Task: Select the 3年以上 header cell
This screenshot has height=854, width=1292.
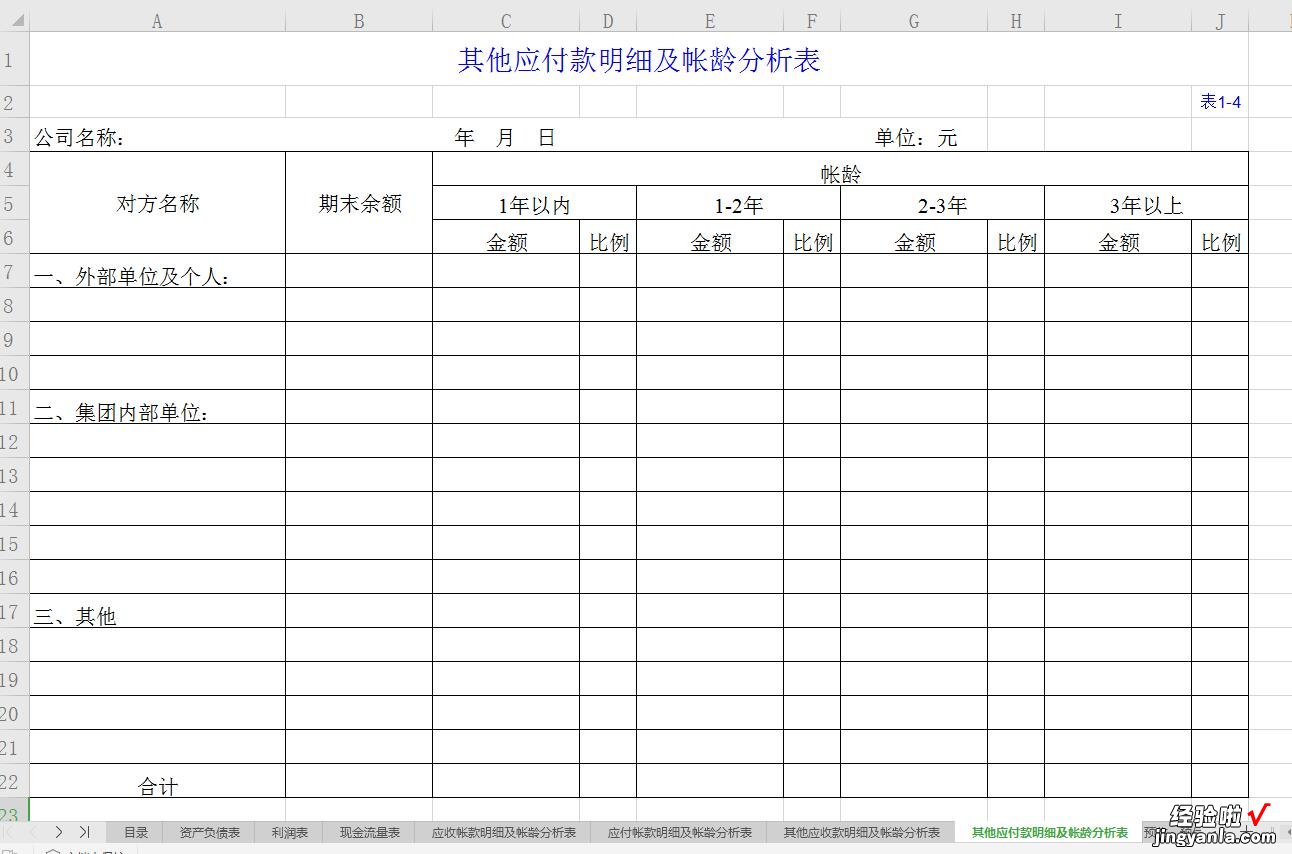Action: pyautogui.click(x=1146, y=204)
